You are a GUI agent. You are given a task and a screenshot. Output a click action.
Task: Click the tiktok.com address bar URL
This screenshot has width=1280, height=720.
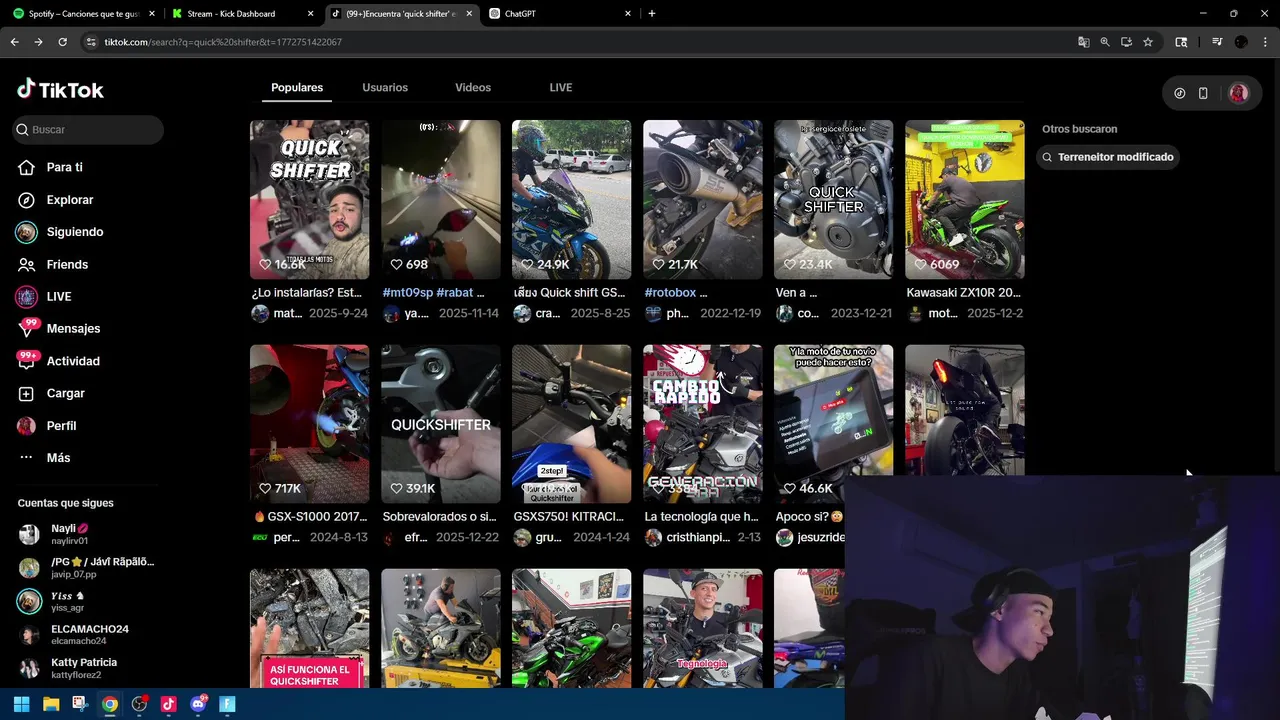pos(223,42)
